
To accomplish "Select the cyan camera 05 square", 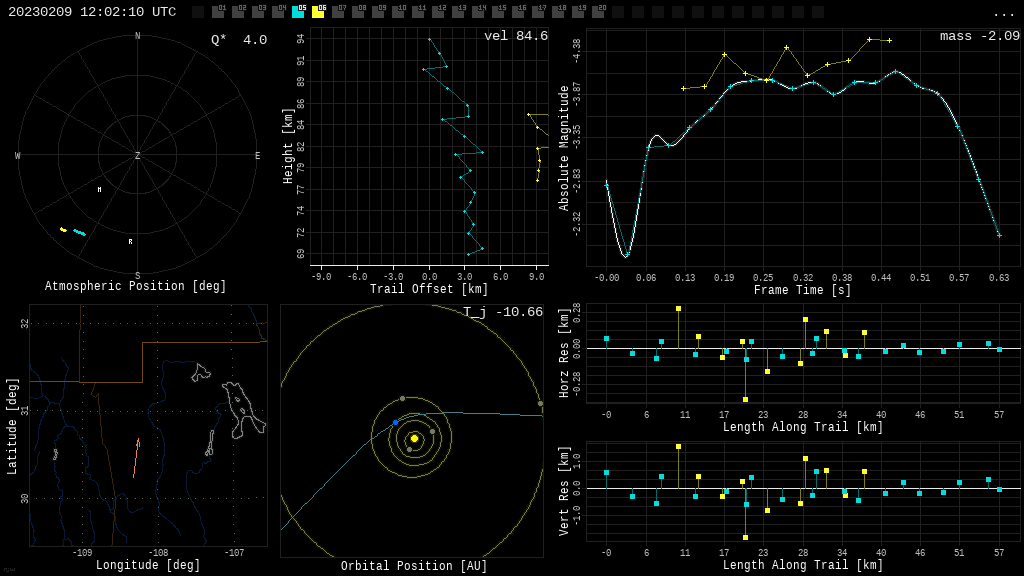I will click(x=298, y=12).
